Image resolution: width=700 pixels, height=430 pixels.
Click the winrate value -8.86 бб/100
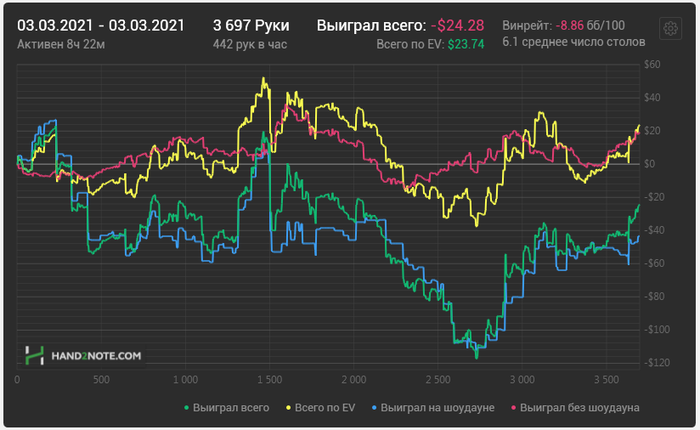[x=590, y=25]
